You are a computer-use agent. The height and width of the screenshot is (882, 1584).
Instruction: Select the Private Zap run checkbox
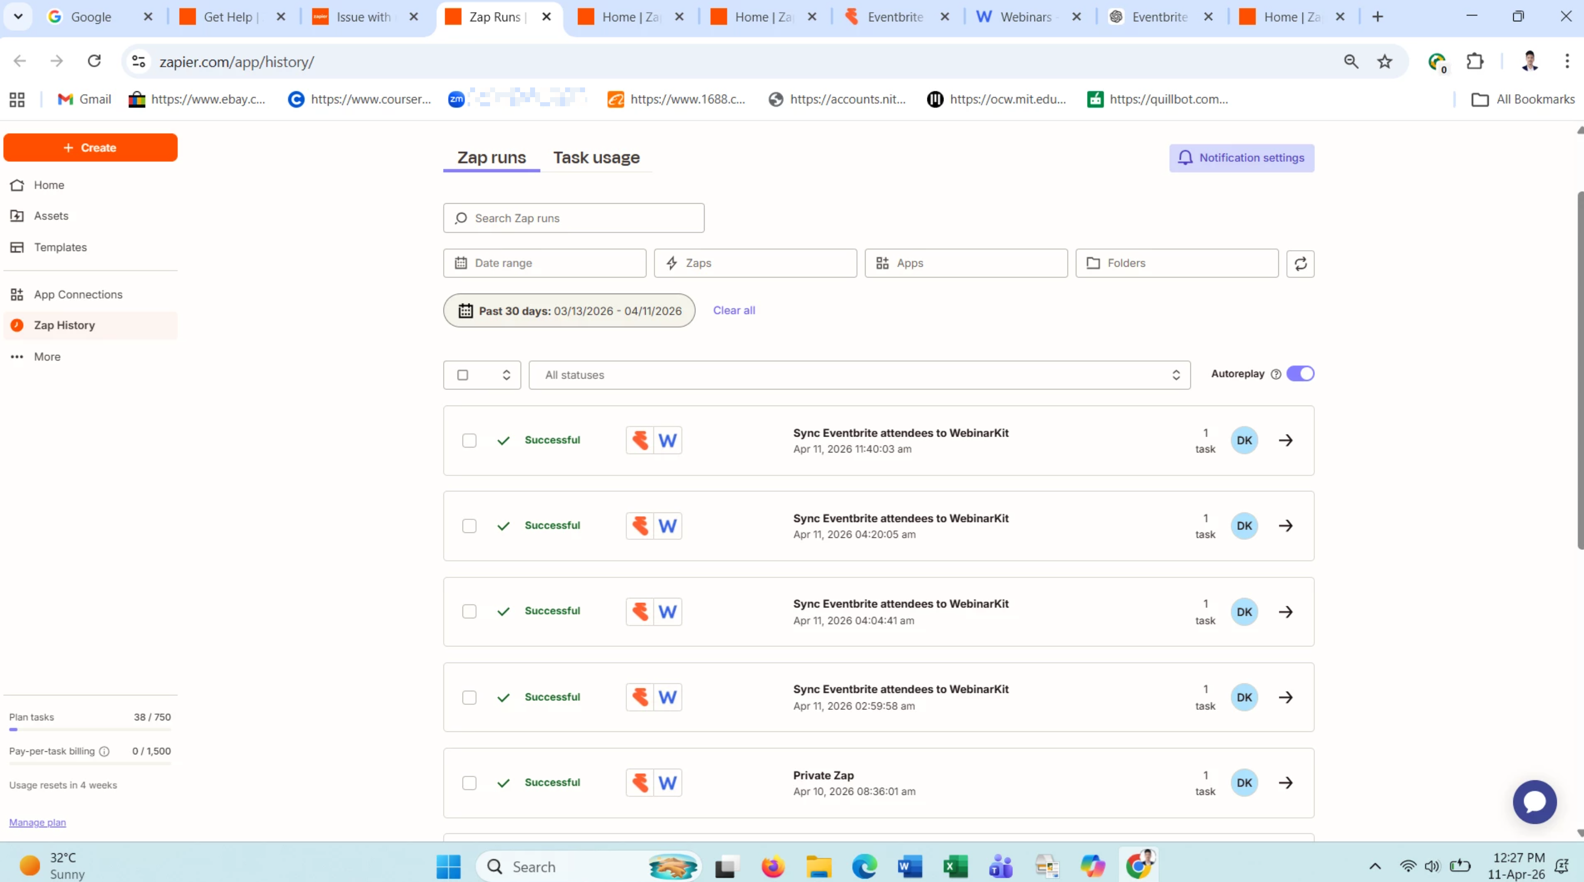tap(469, 783)
